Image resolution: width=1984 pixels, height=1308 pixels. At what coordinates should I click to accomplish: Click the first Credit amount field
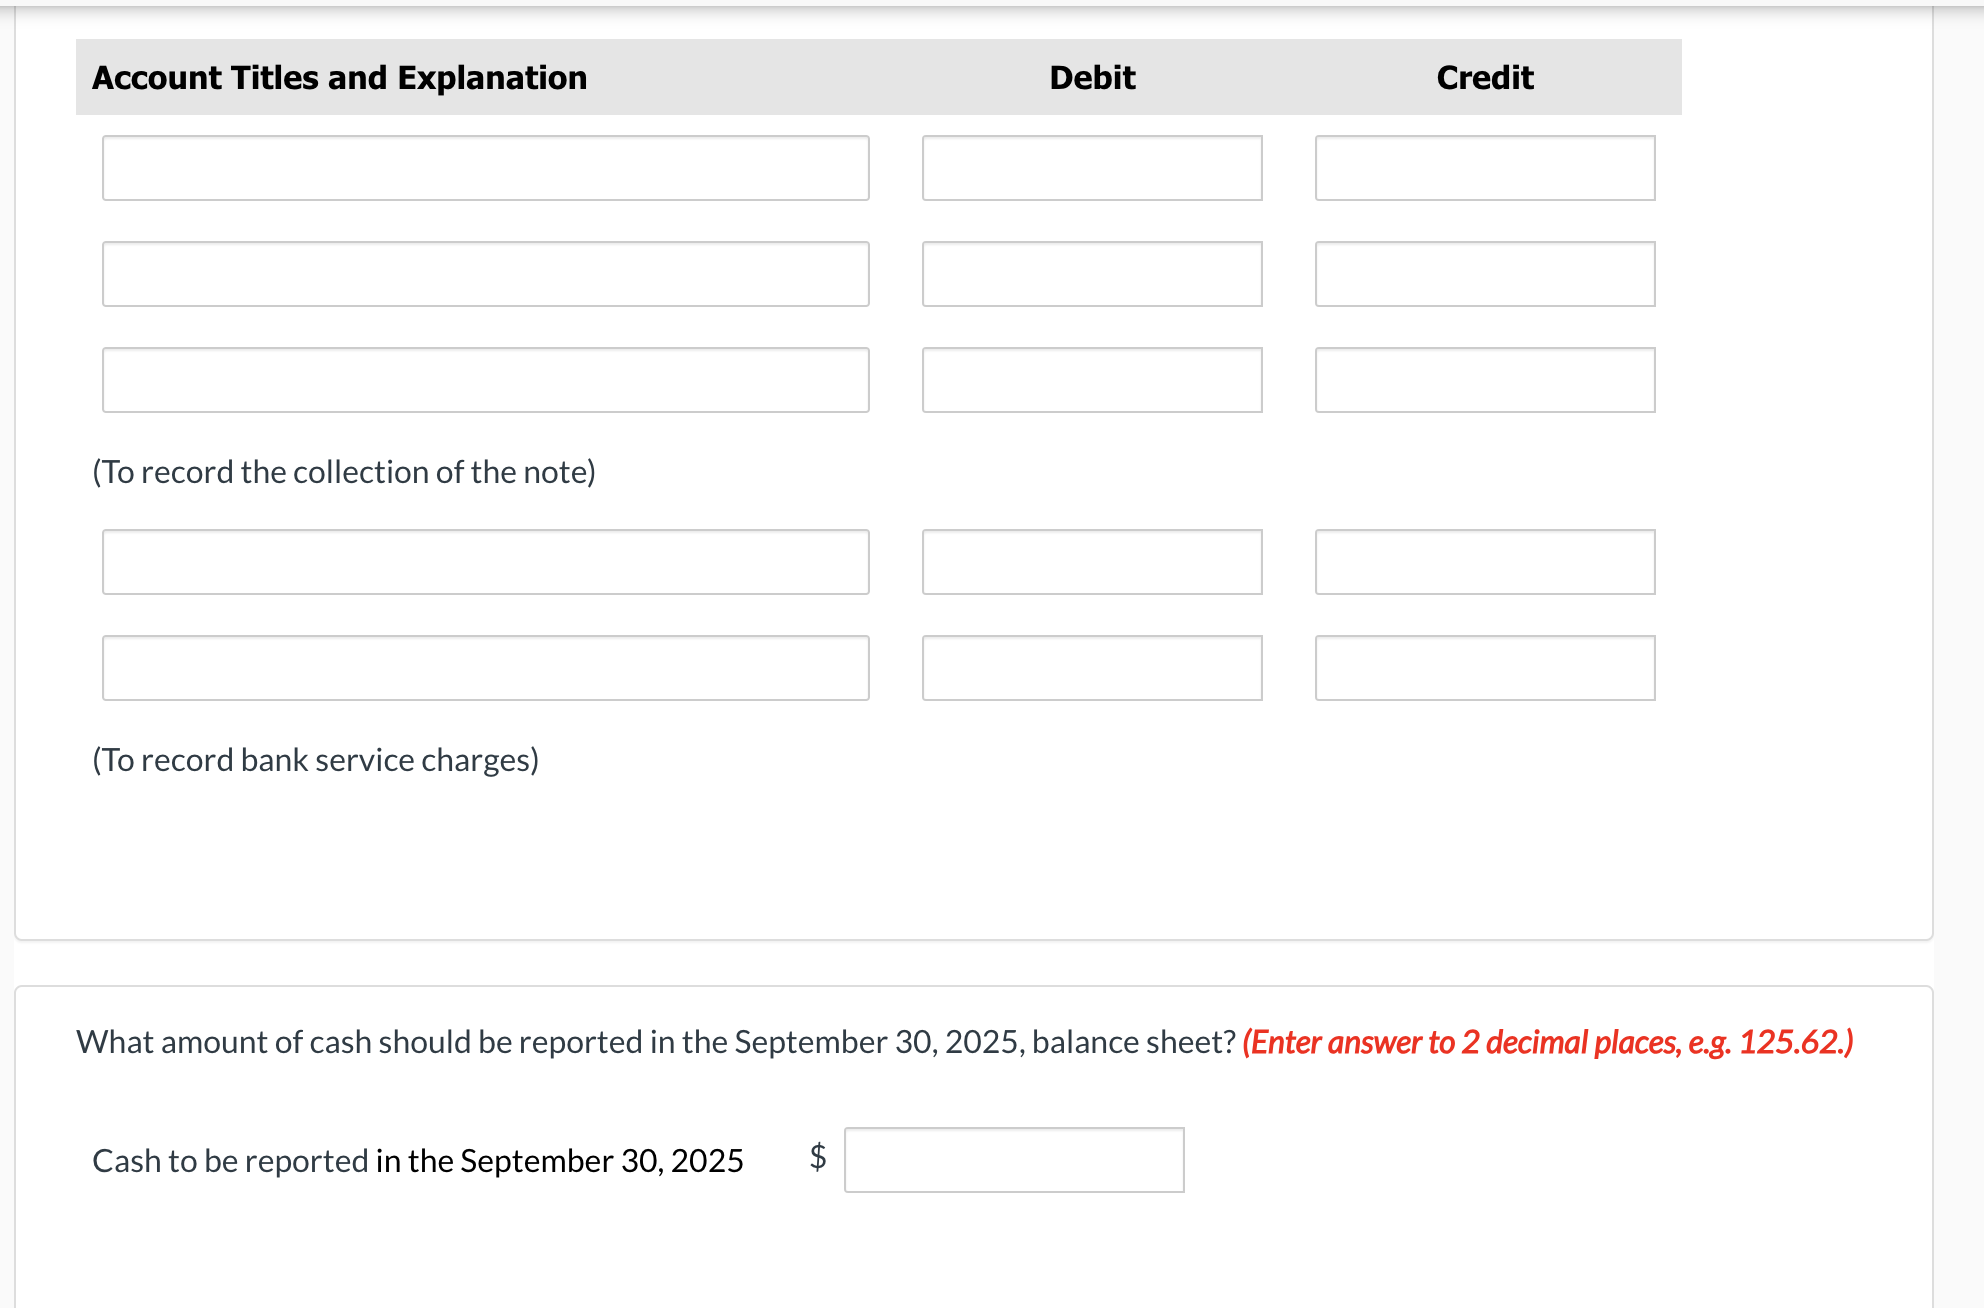1485,167
